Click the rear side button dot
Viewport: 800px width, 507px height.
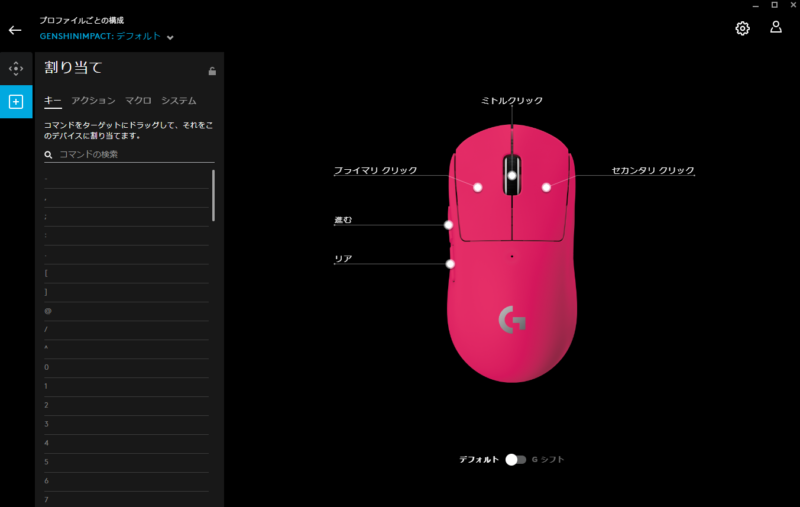[x=450, y=264]
